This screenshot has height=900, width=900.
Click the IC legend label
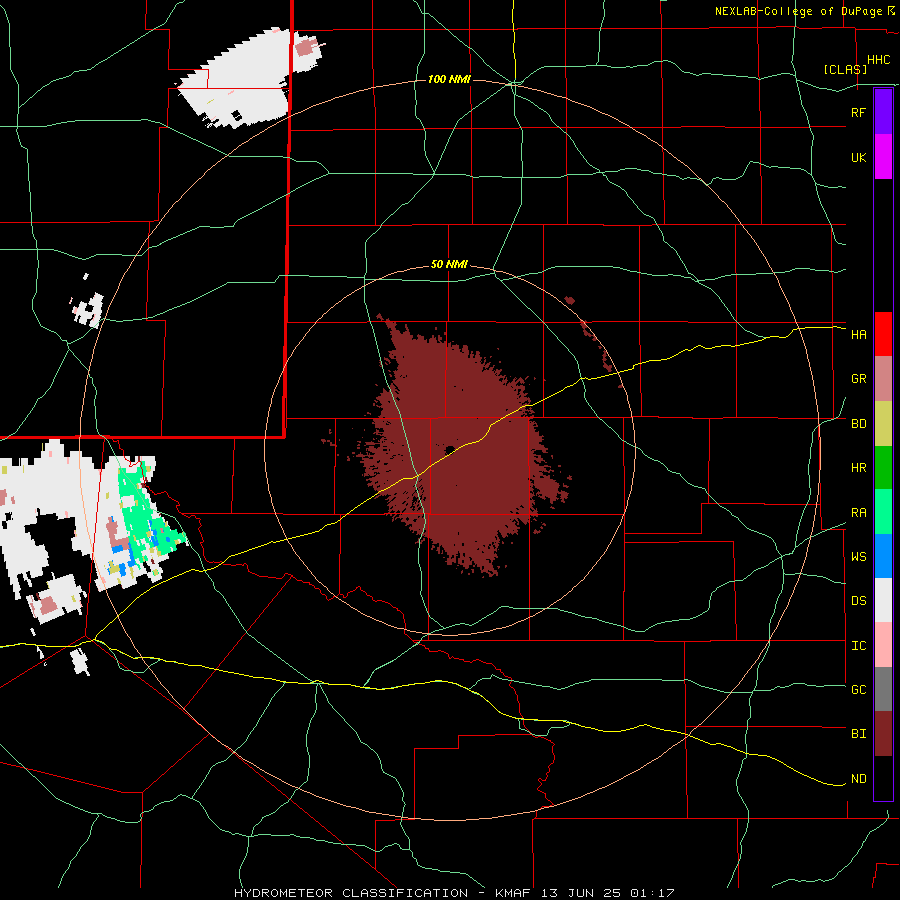click(x=858, y=646)
